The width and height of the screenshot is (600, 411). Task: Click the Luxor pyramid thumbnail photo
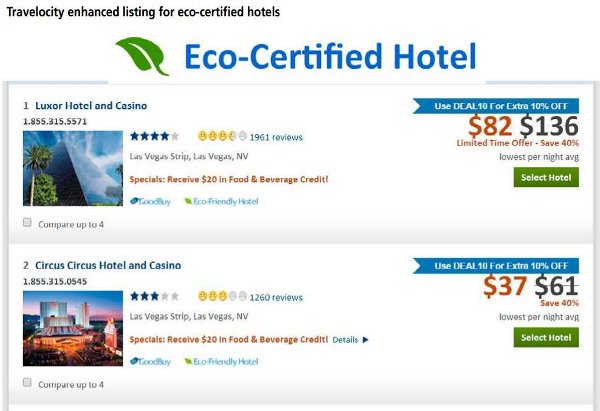pos(73,168)
